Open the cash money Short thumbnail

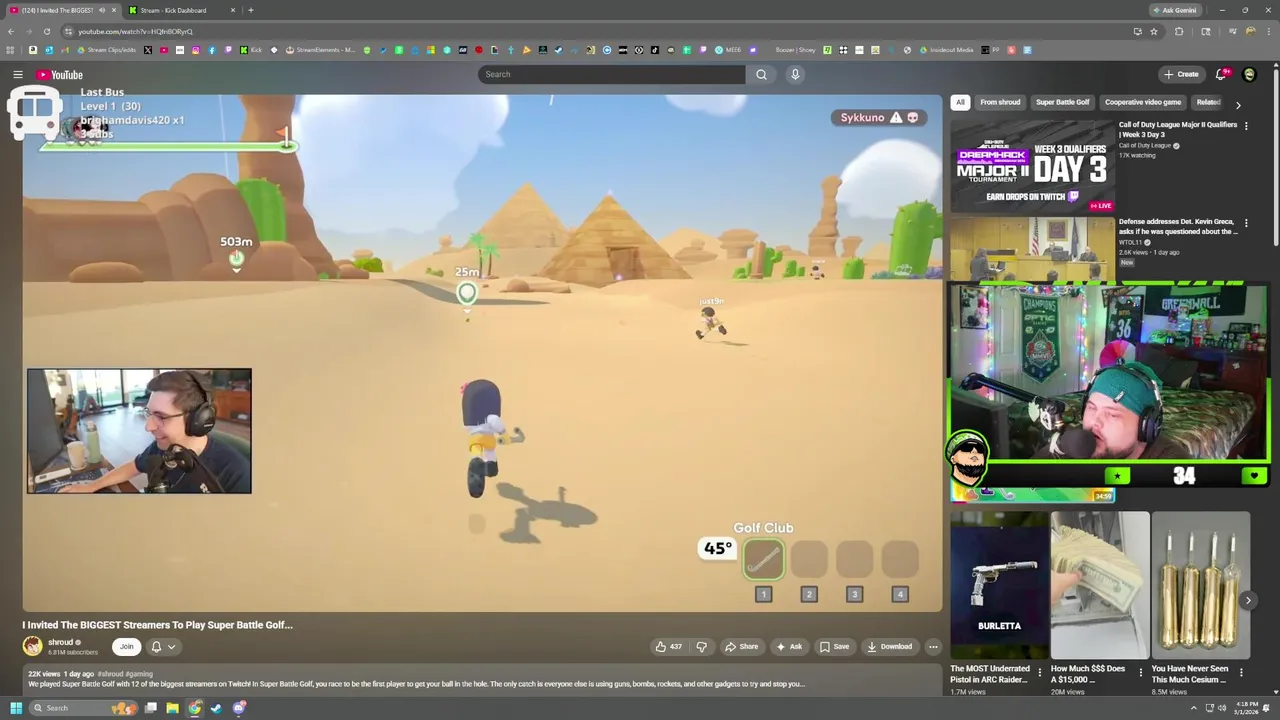1100,585
